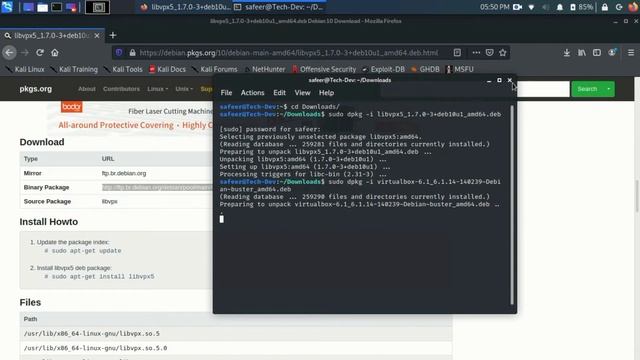Click the screen recorder camera tray icon
The width and height of the screenshot is (640, 360).
[x=517, y=7]
